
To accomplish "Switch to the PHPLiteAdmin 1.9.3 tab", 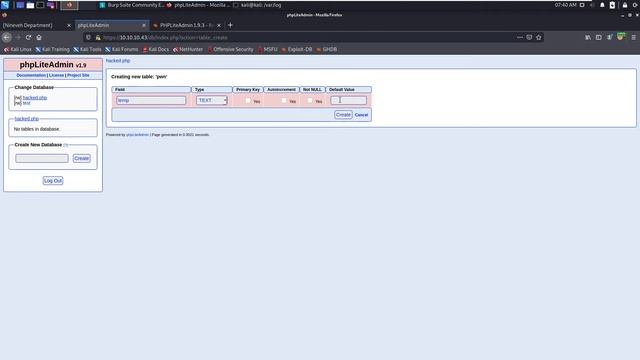I will click(186, 25).
